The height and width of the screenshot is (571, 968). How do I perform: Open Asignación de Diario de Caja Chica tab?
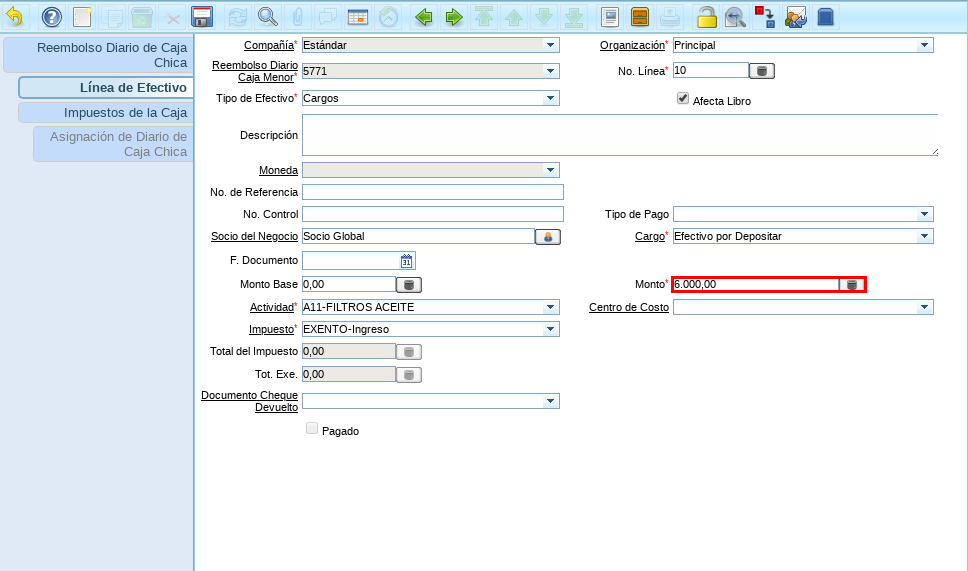(x=114, y=144)
